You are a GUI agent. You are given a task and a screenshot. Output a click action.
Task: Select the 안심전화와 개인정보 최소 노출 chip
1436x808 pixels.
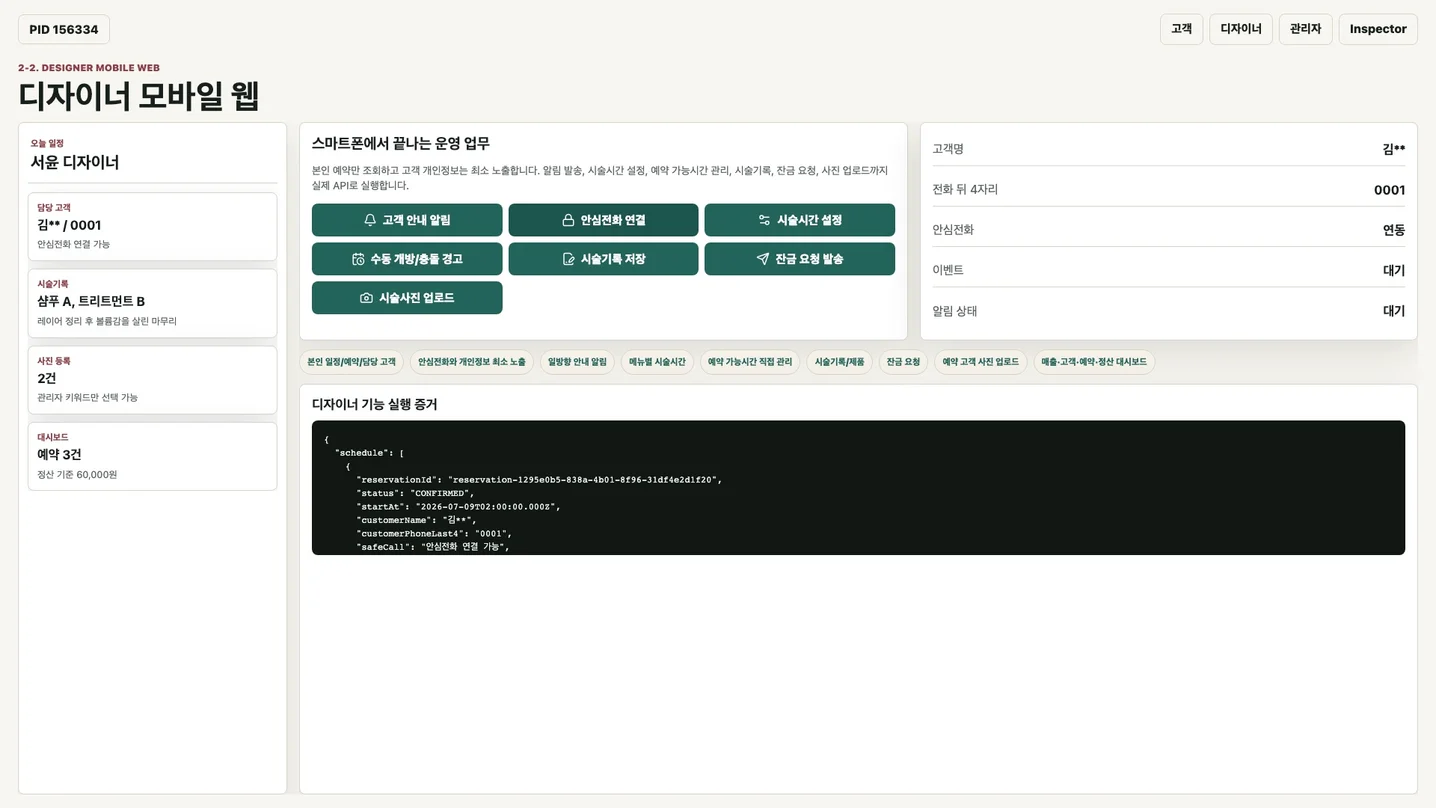coord(472,362)
